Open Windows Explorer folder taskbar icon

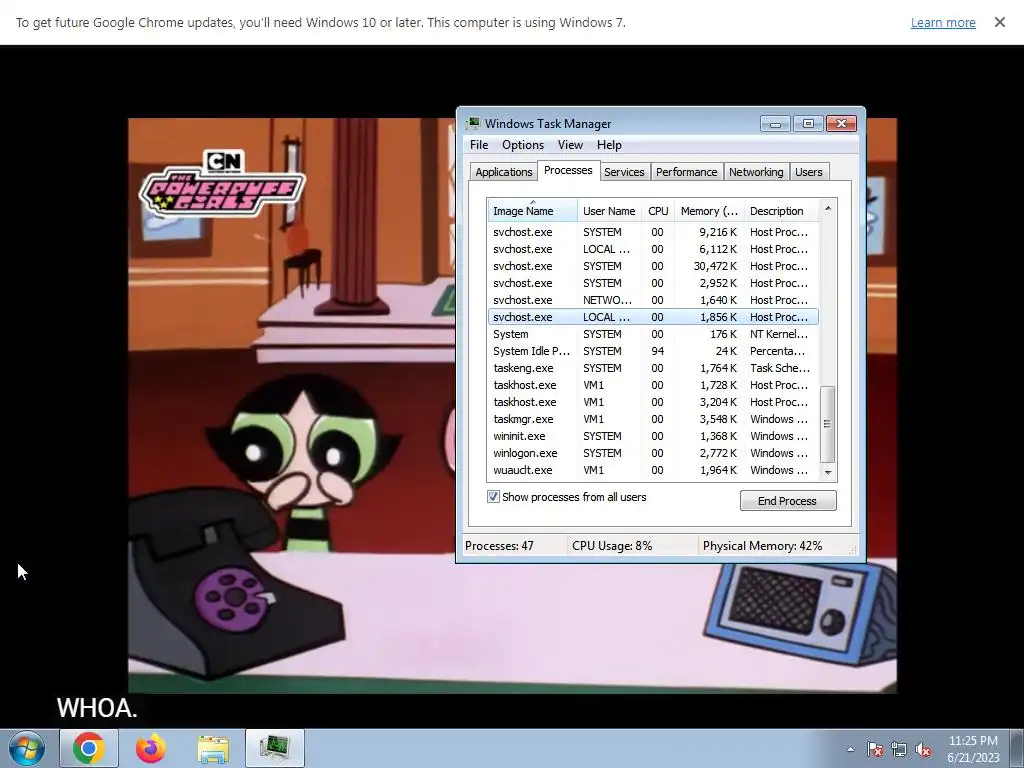click(x=213, y=748)
